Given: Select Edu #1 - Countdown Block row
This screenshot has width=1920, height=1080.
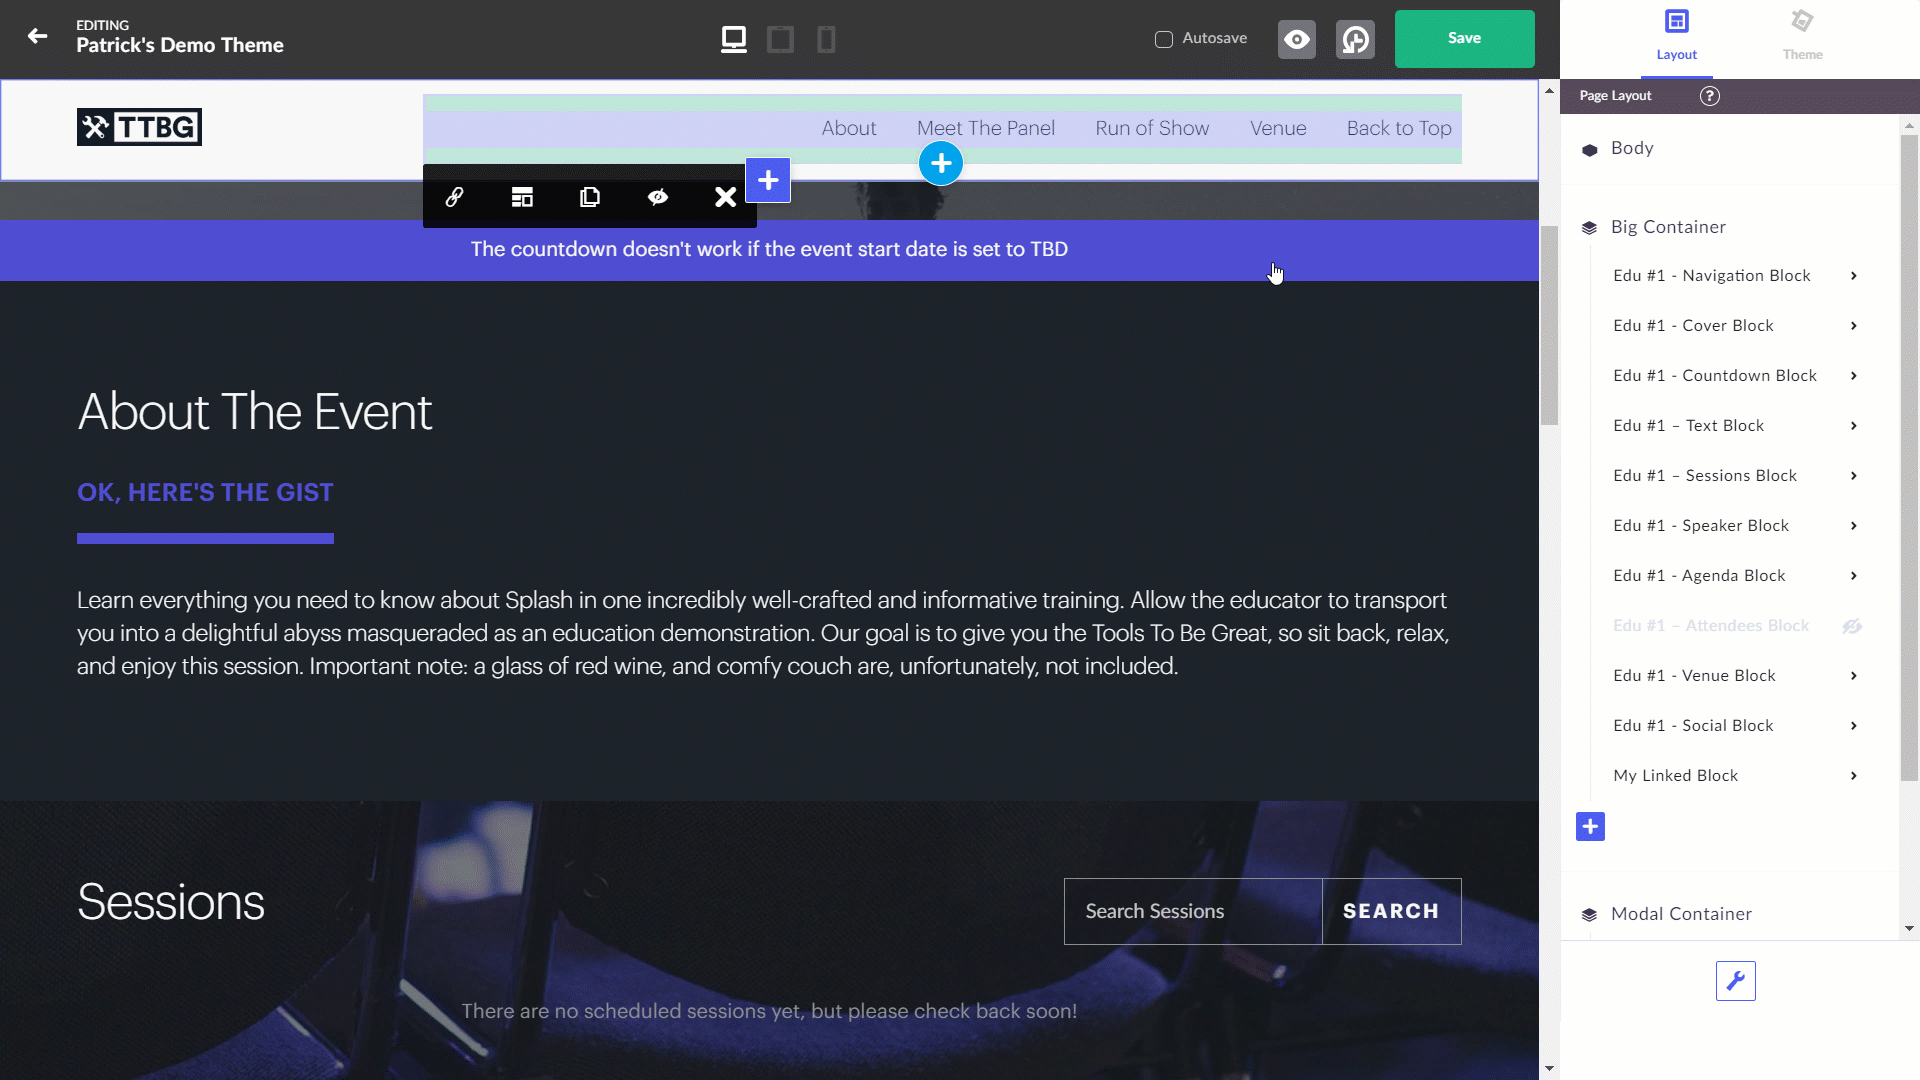Looking at the screenshot, I should coord(1714,376).
